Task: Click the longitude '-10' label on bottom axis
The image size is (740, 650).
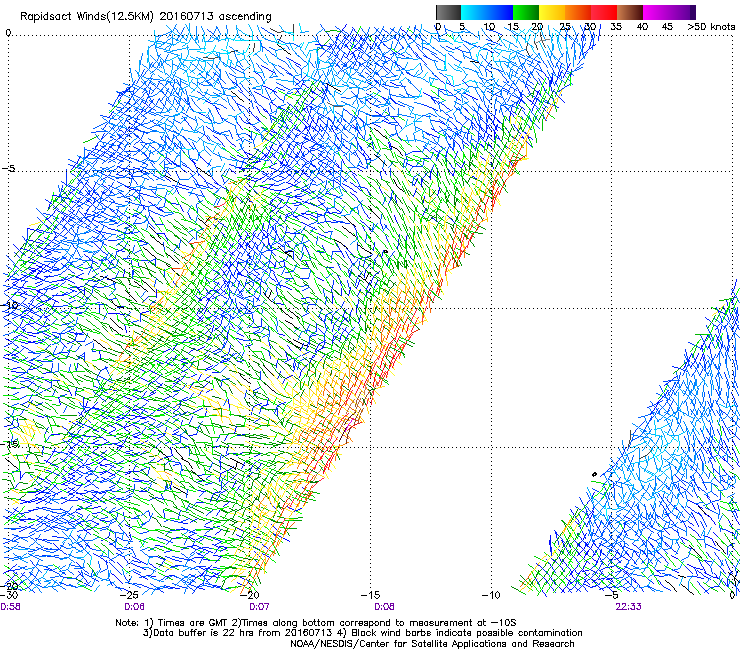Action: 491,595
